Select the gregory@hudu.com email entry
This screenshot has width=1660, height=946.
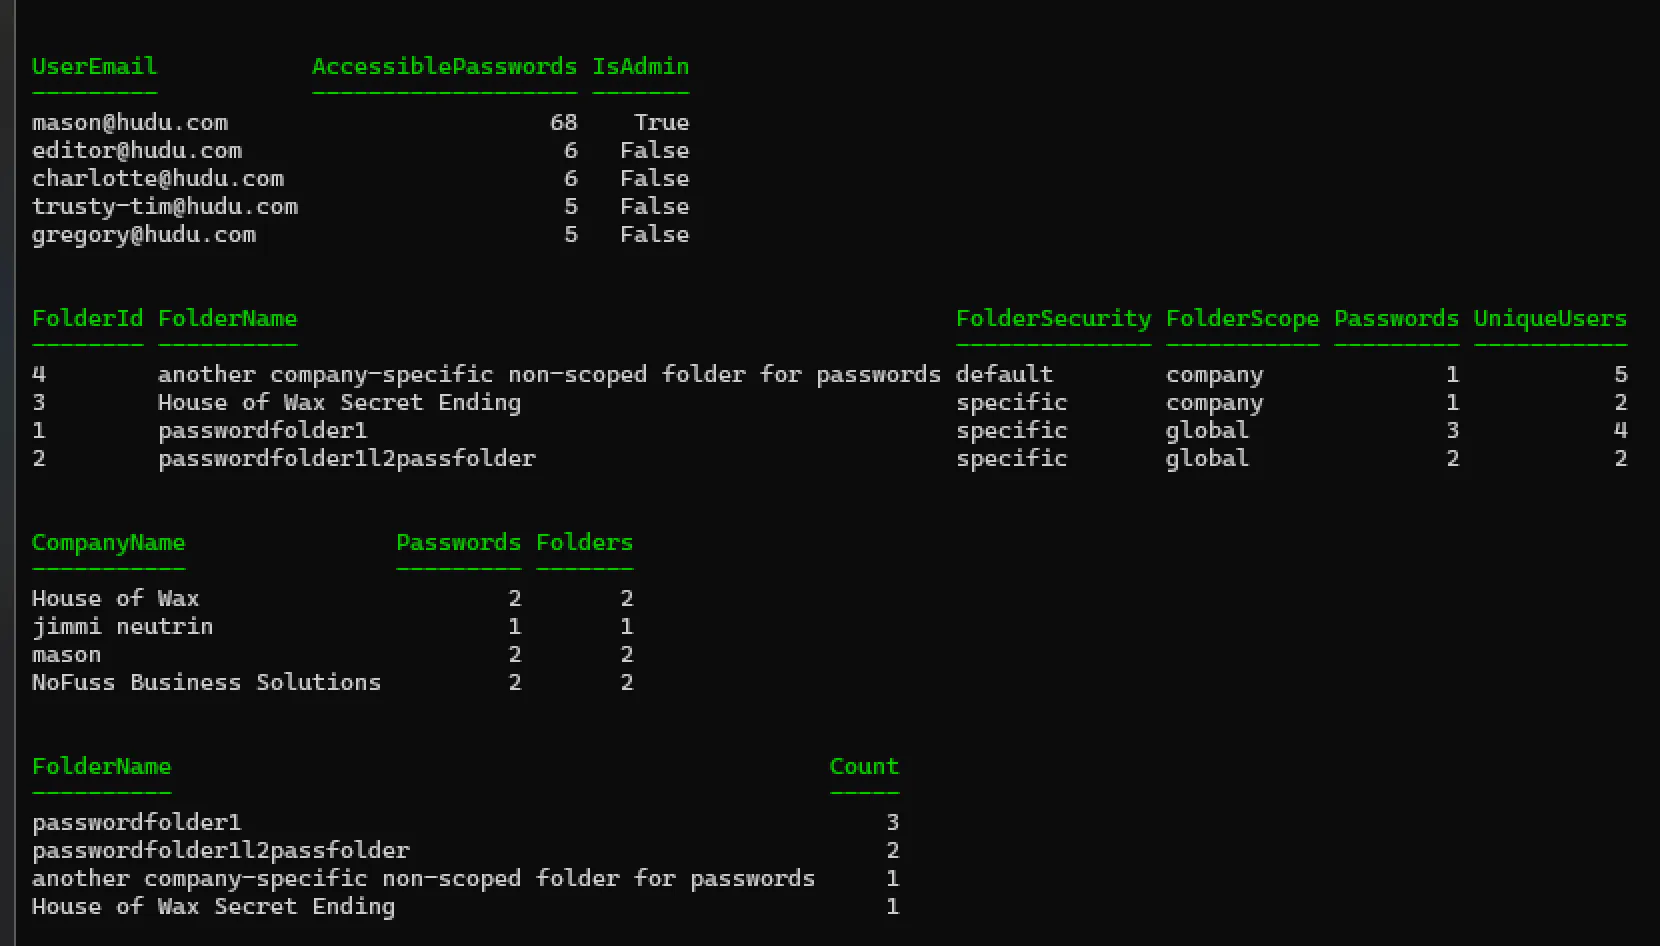point(144,234)
